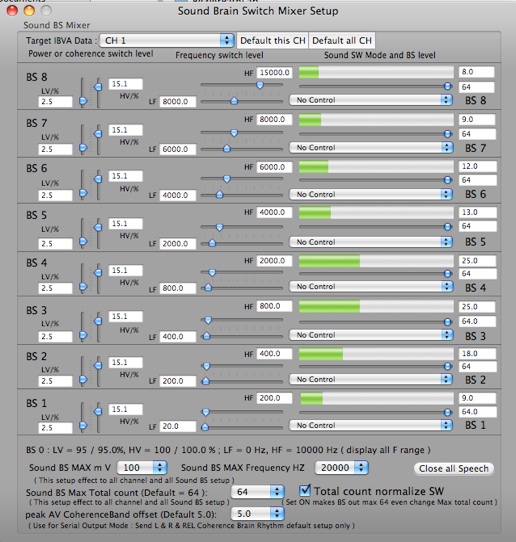Click the Default all CH button
Viewport: 516px width, 542px height.
(x=342, y=40)
